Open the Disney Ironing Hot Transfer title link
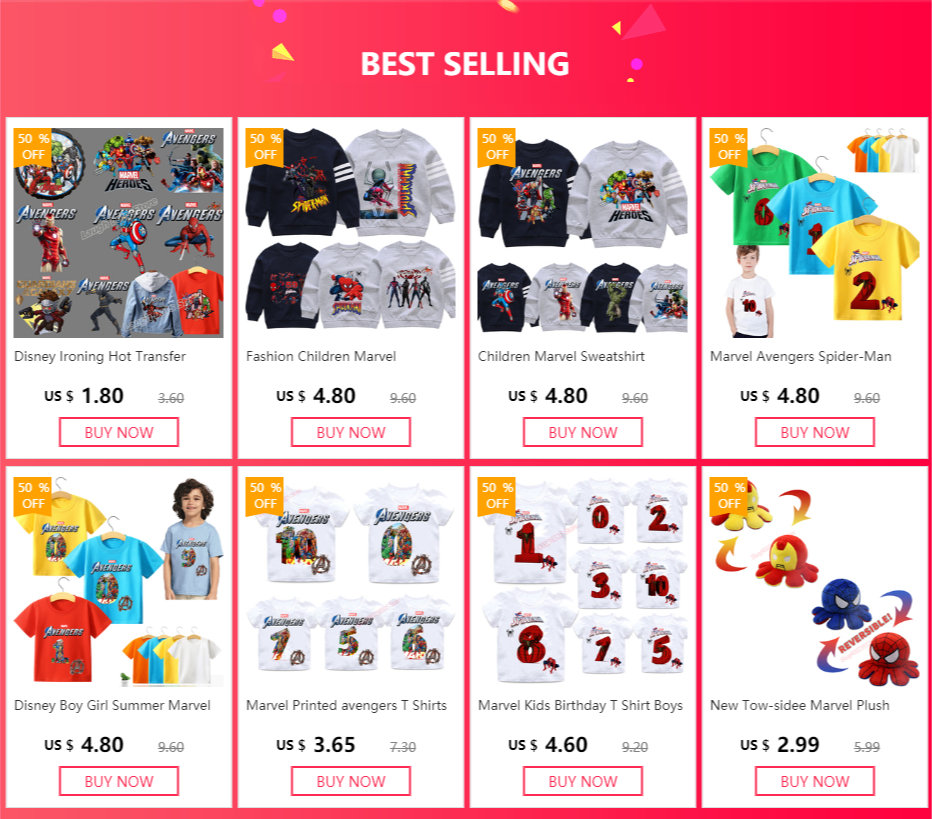Viewport: 932px width, 819px height. tap(100, 357)
